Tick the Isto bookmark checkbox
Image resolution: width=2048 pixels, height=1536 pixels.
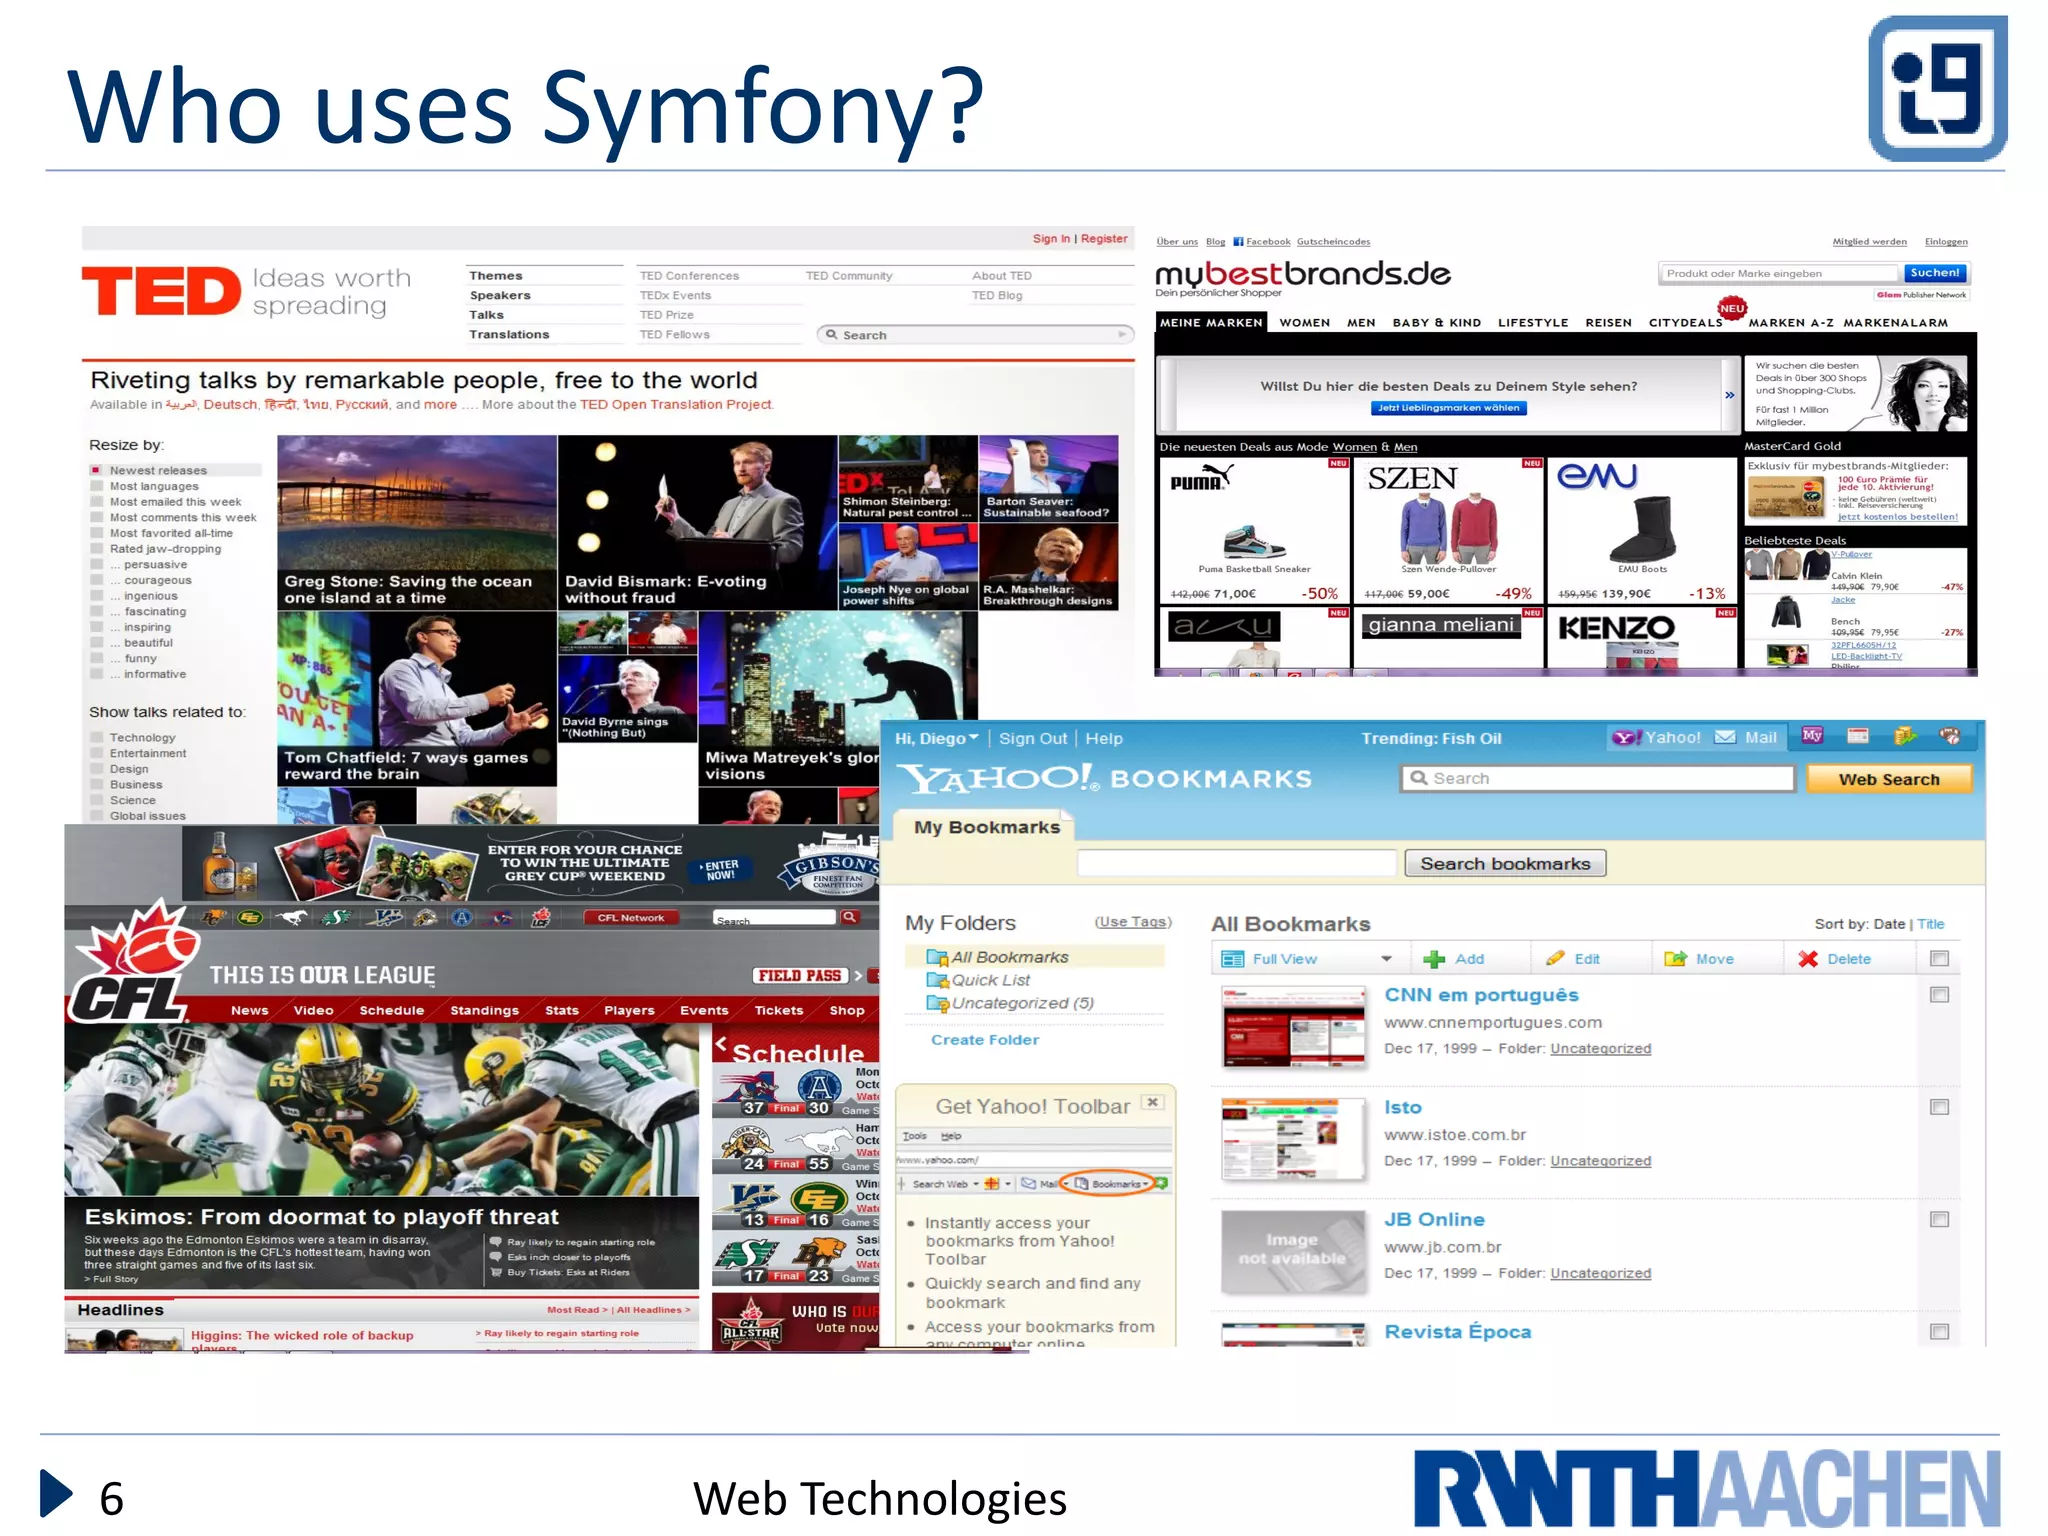(1939, 1107)
